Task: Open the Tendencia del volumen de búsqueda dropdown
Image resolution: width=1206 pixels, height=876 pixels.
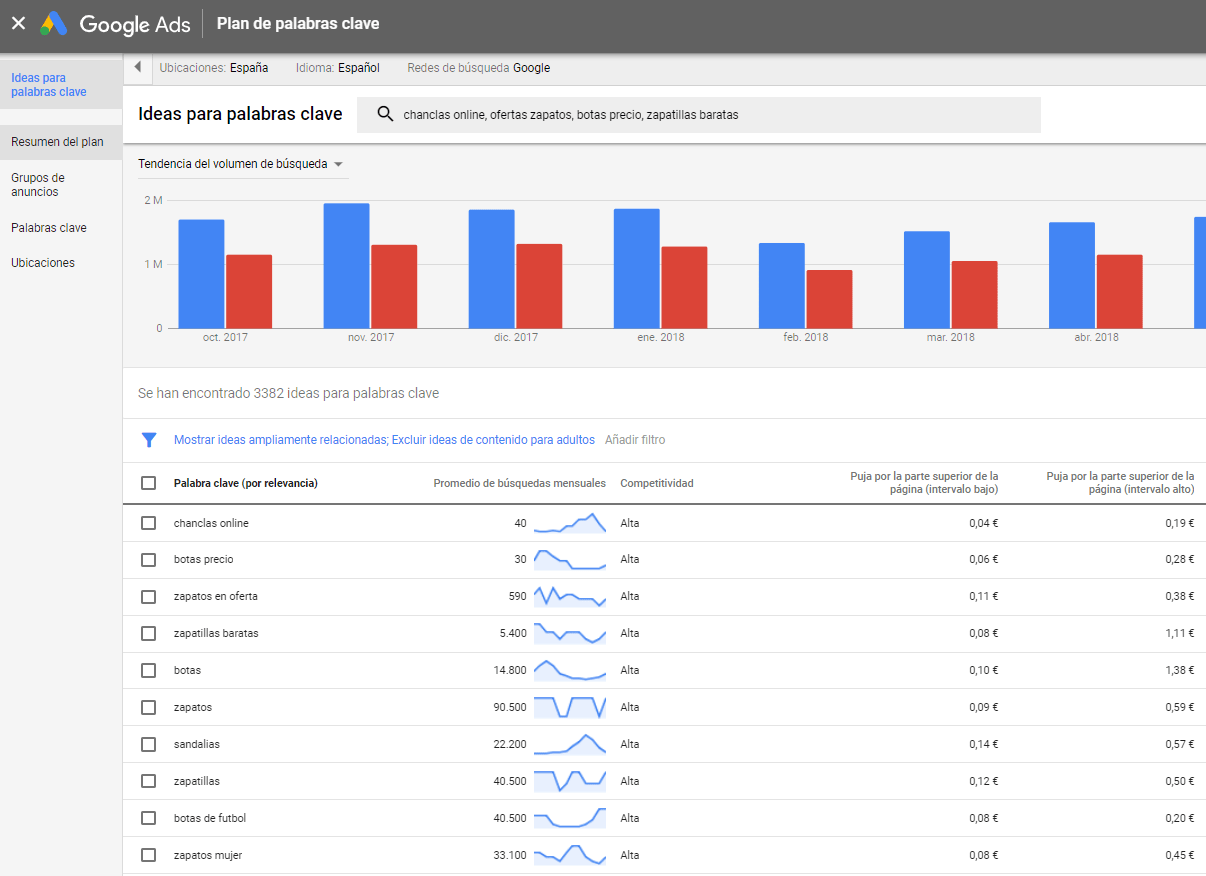Action: click(241, 164)
